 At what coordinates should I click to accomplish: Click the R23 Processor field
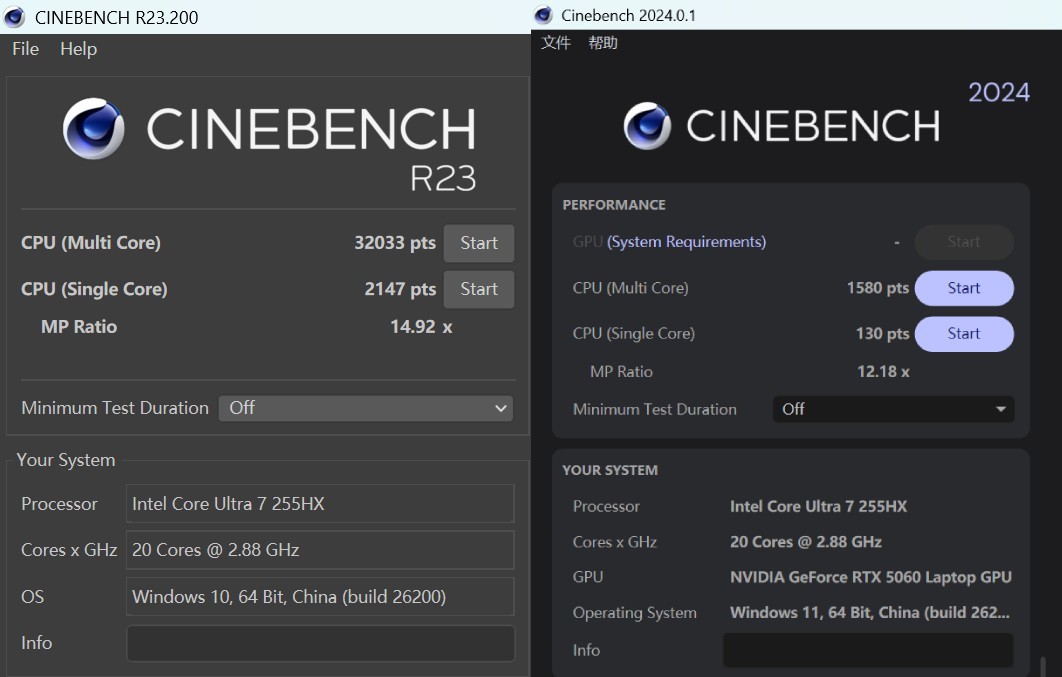point(320,504)
